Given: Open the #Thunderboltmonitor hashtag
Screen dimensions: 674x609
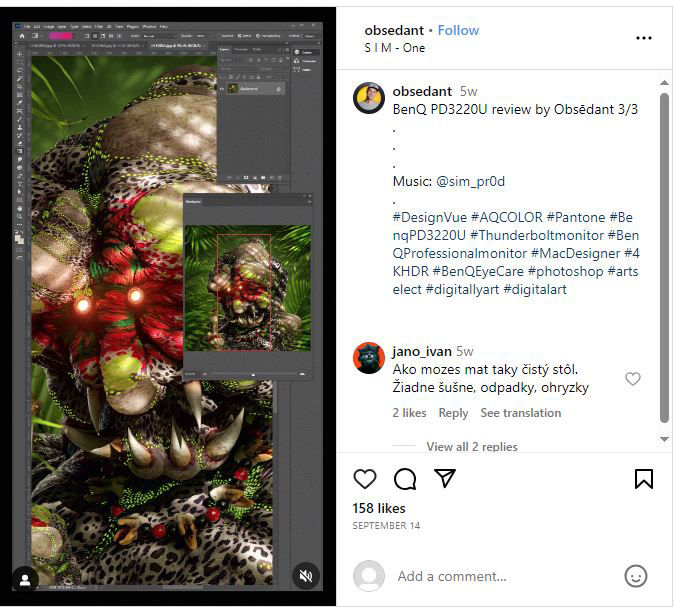Looking at the screenshot, I should click(537, 236).
